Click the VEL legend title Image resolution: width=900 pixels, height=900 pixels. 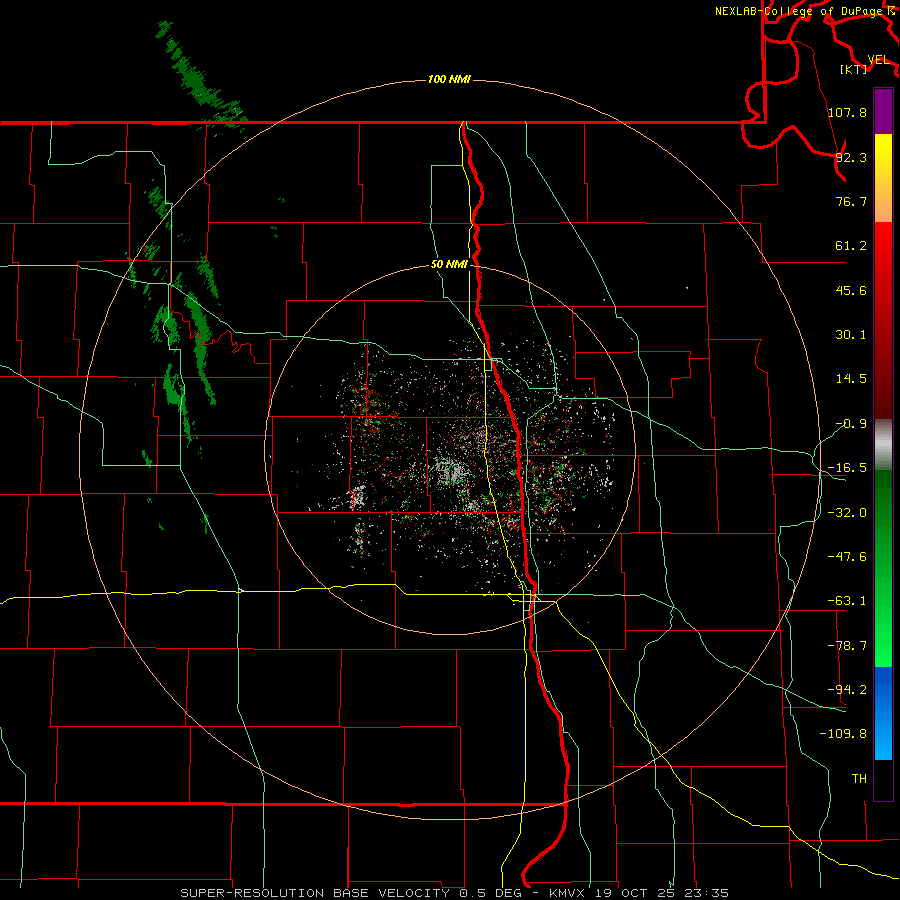tap(878, 60)
